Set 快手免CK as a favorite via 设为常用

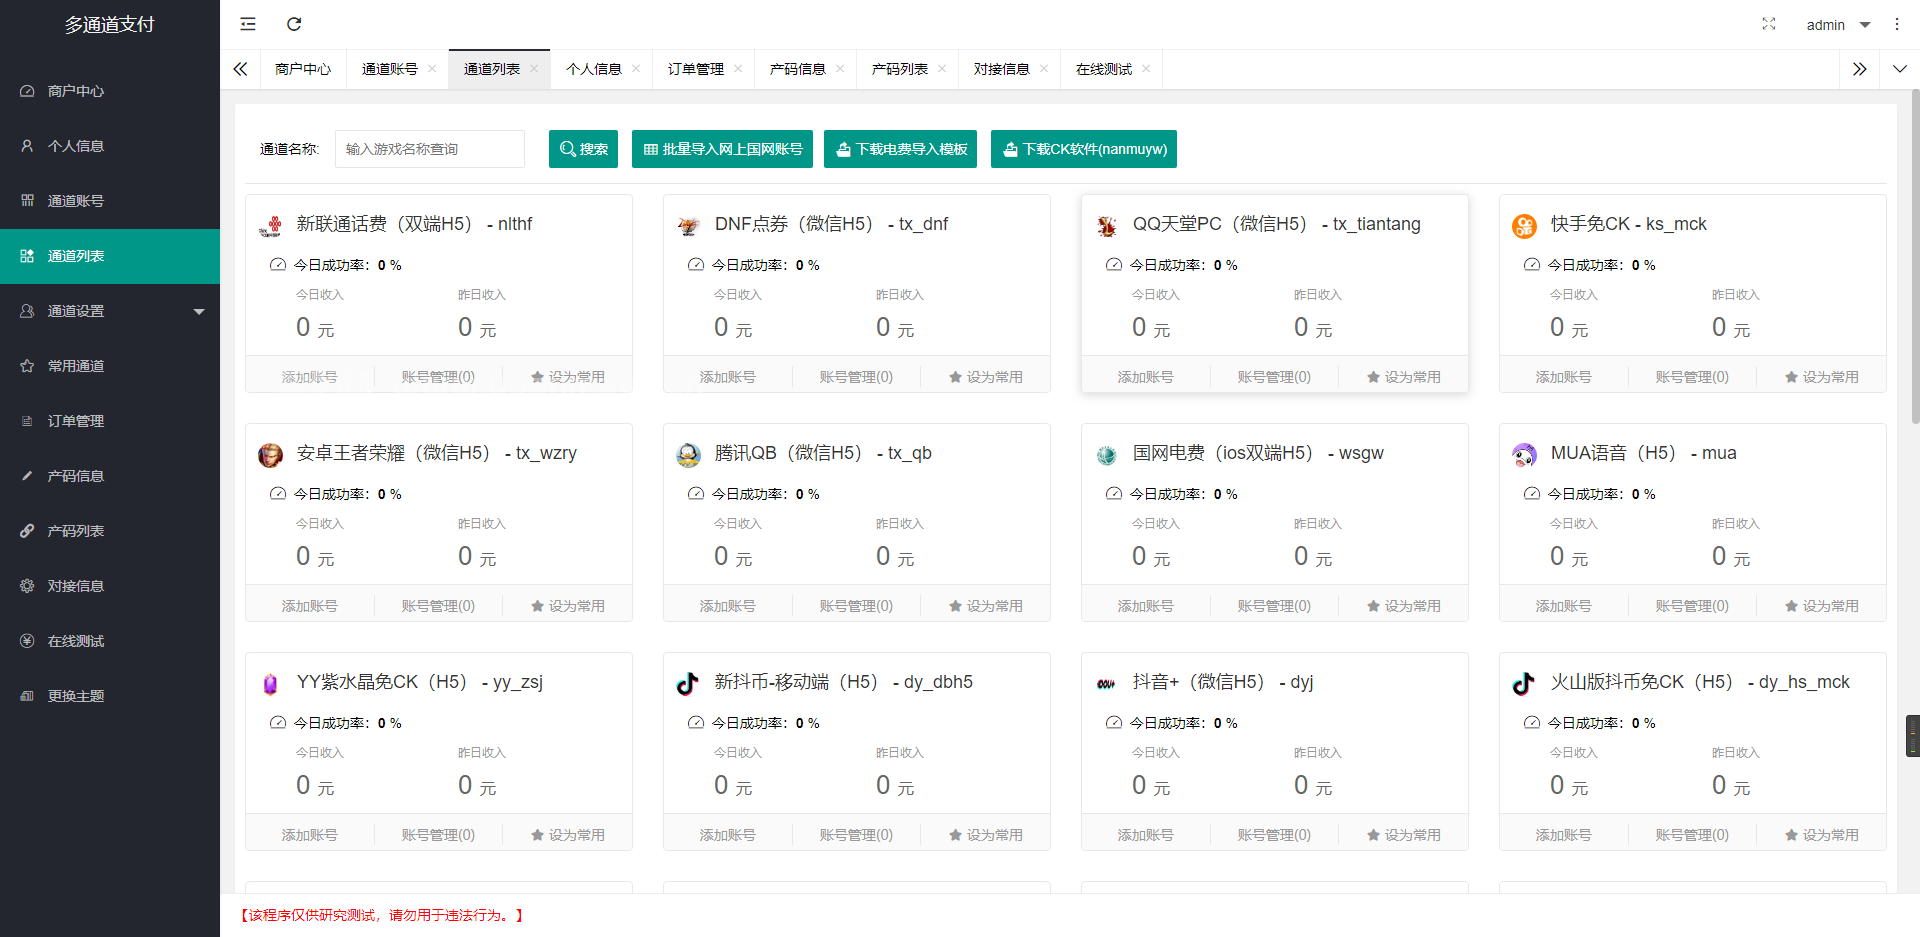[x=1822, y=376]
